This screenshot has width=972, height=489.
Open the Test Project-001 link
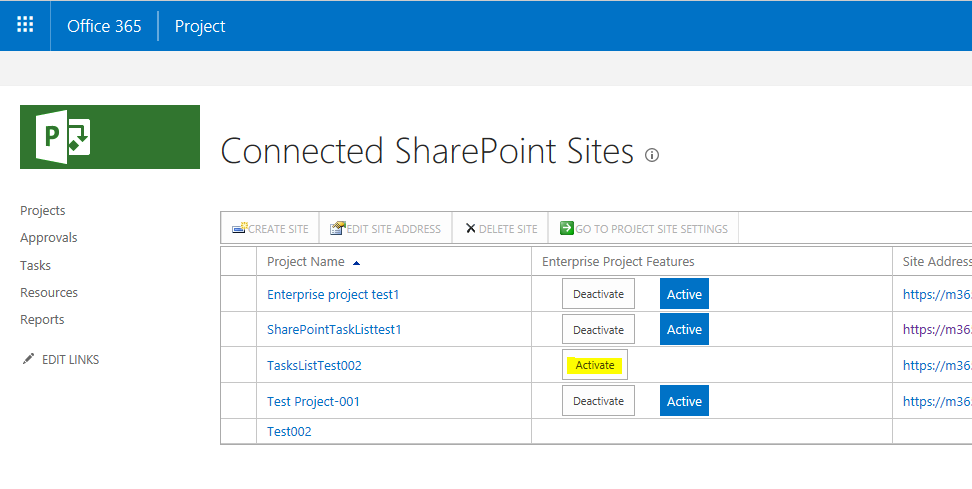click(x=313, y=402)
